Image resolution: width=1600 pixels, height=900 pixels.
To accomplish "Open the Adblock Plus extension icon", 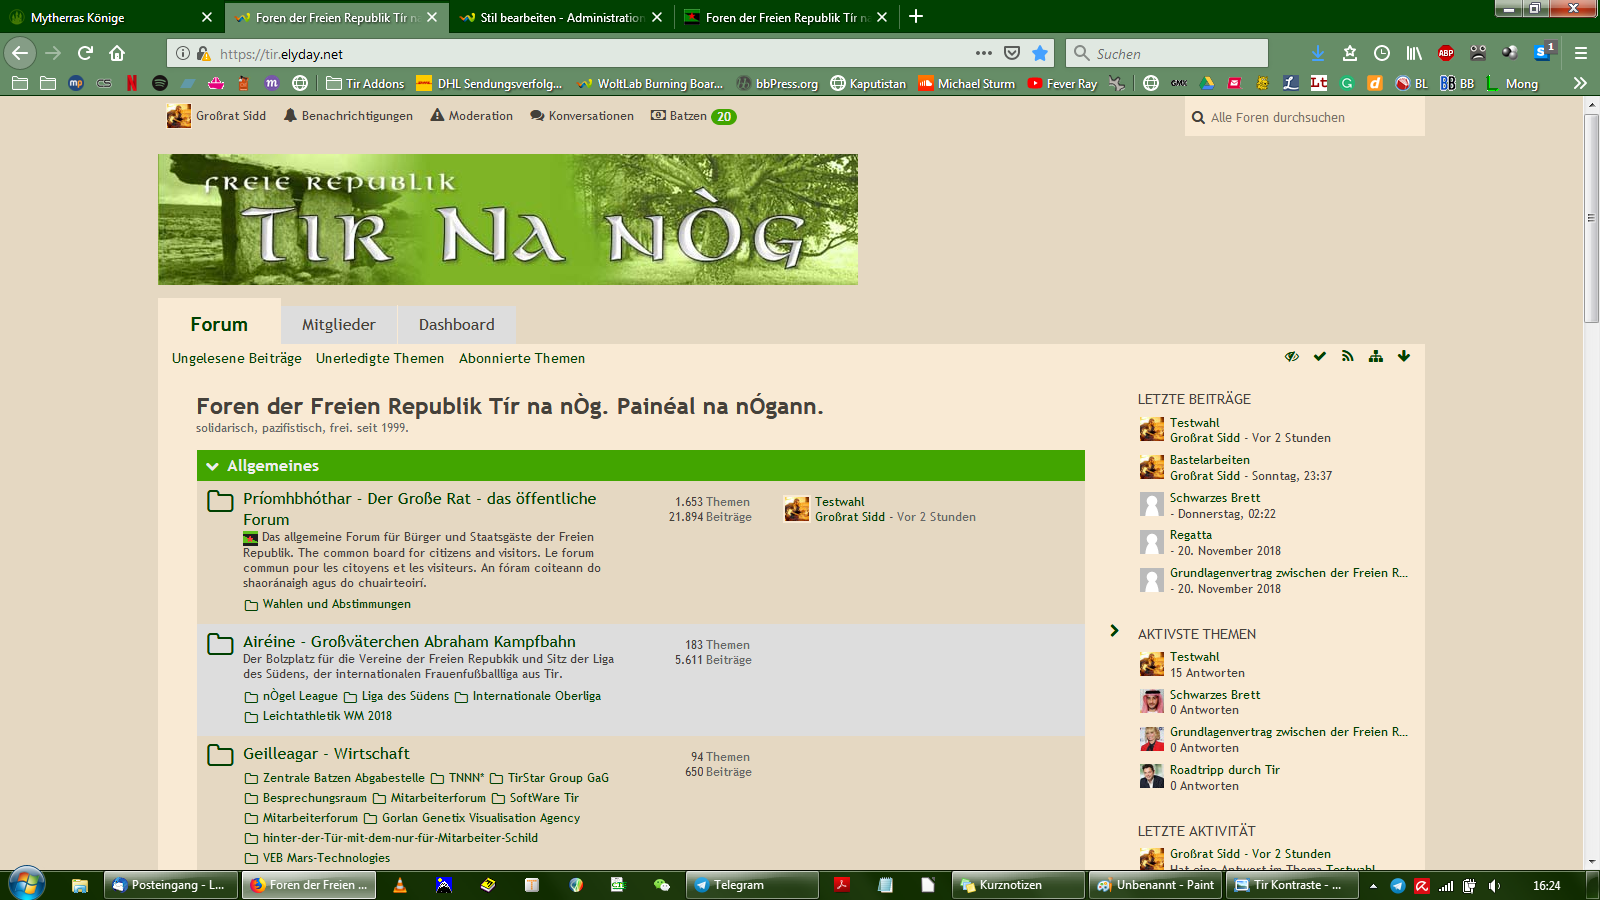I will pyautogui.click(x=1446, y=53).
